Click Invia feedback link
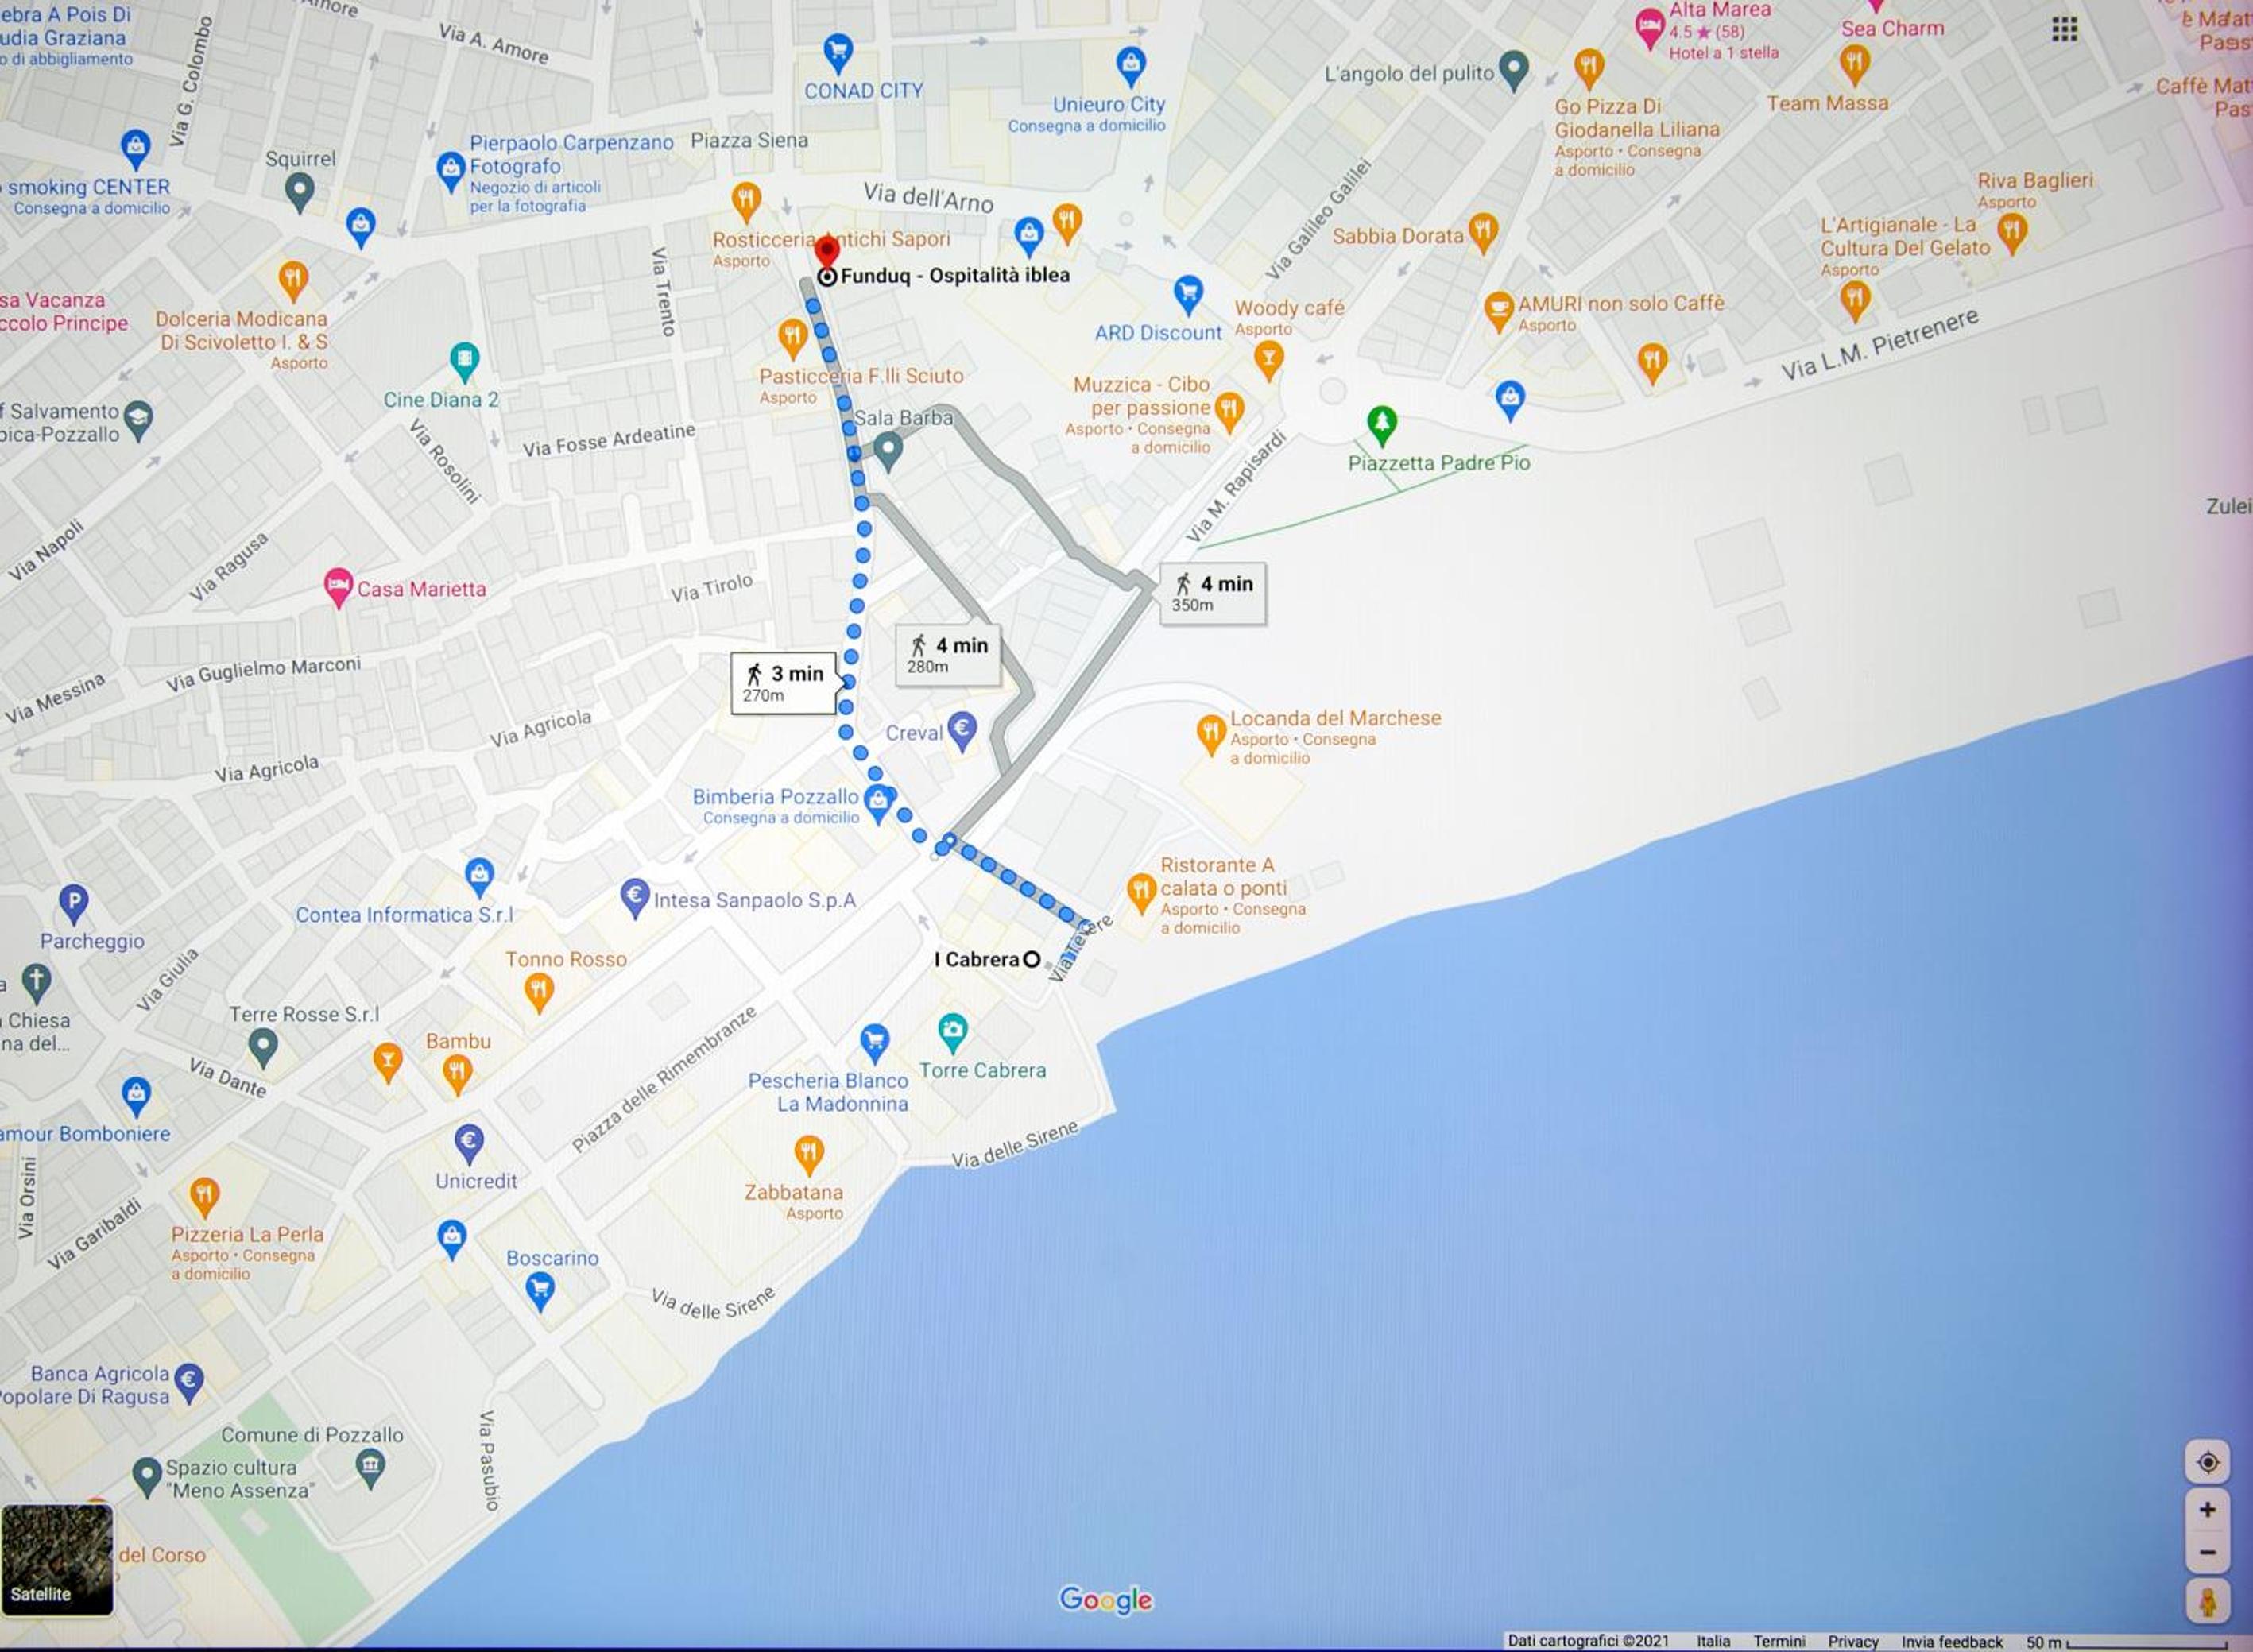Image resolution: width=2253 pixels, height=1652 pixels. [1952, 1642]
